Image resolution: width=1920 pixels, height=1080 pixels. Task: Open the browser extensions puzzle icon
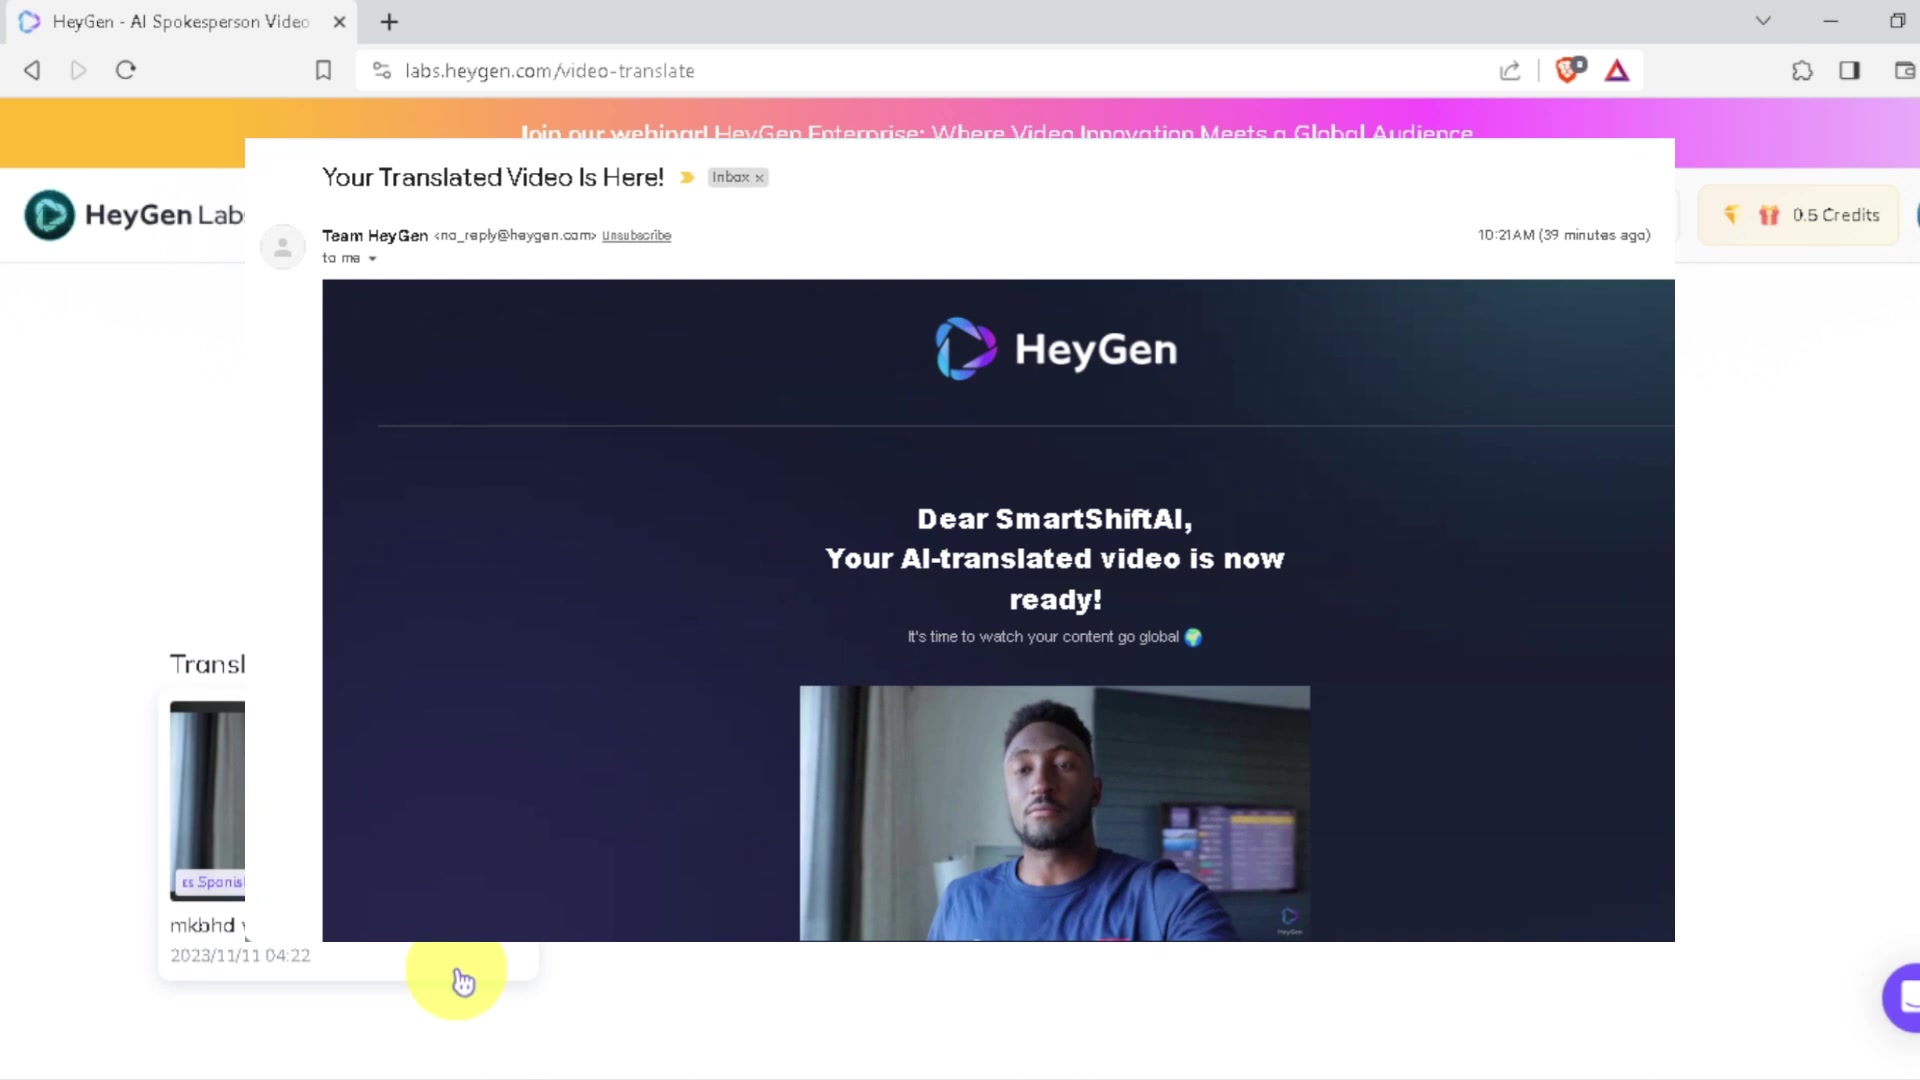[x=1802, y=70]
